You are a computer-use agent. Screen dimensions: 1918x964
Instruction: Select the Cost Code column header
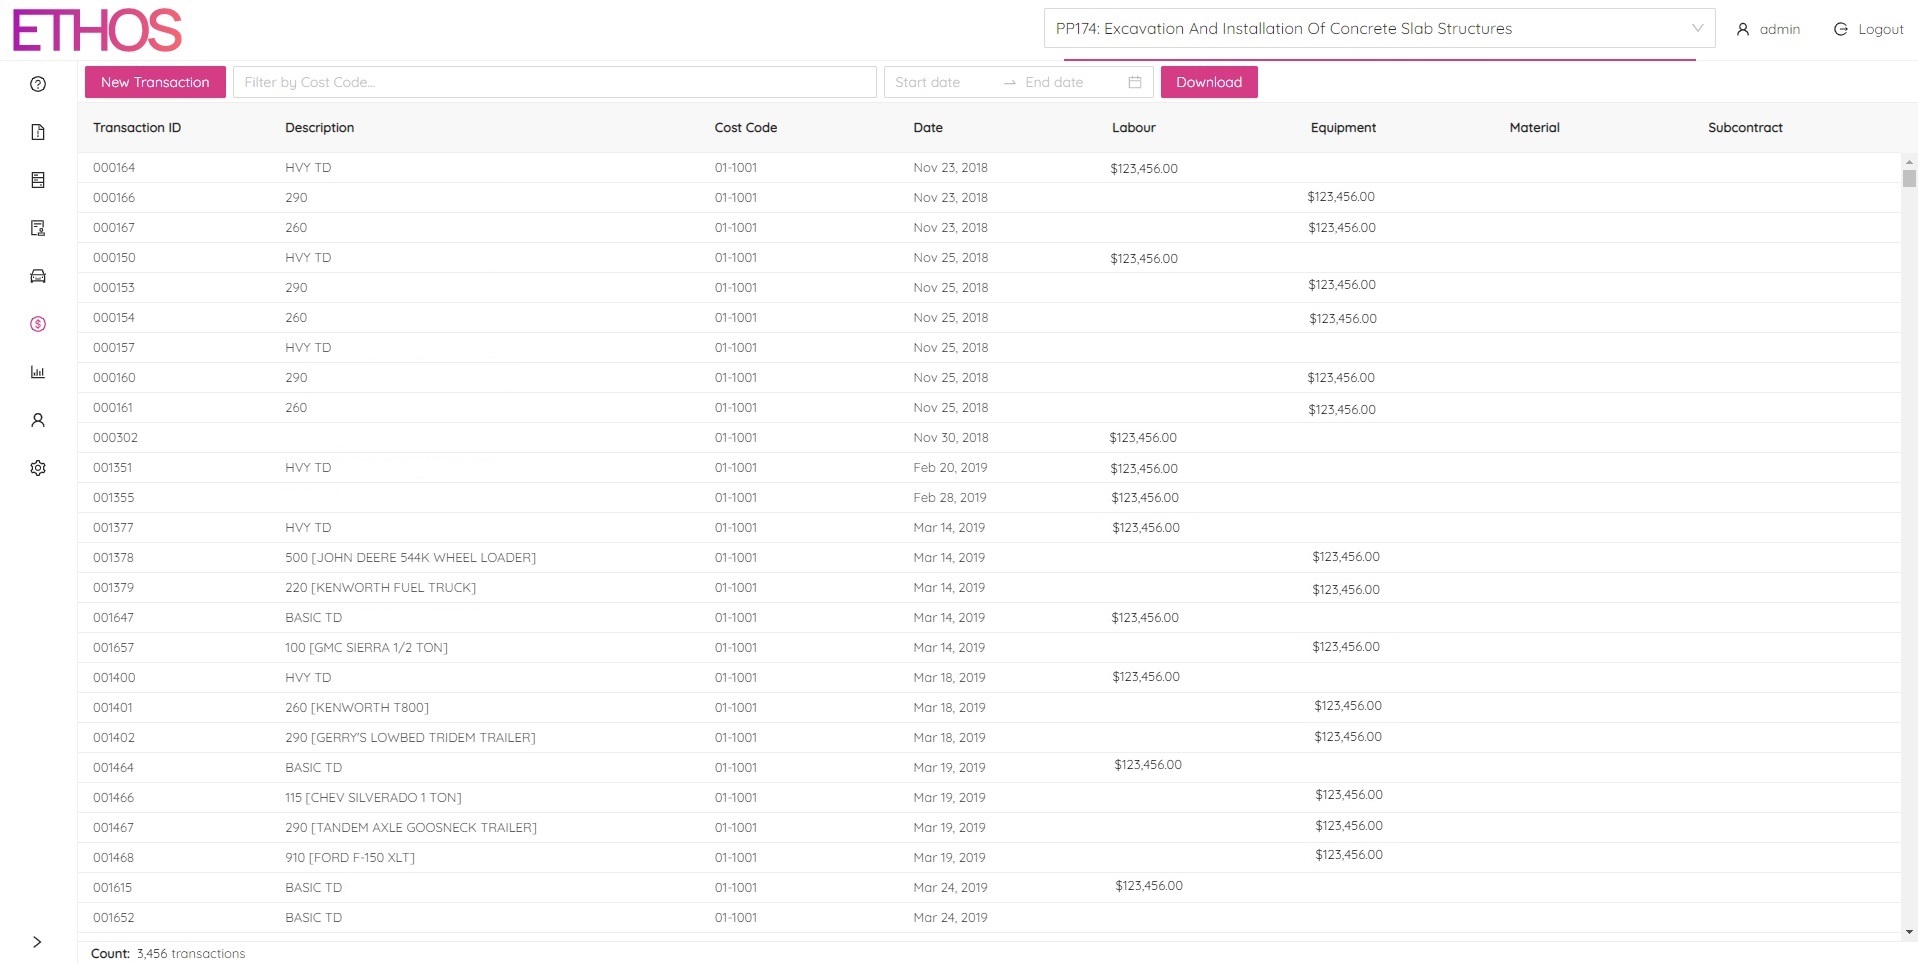[745, 127]
